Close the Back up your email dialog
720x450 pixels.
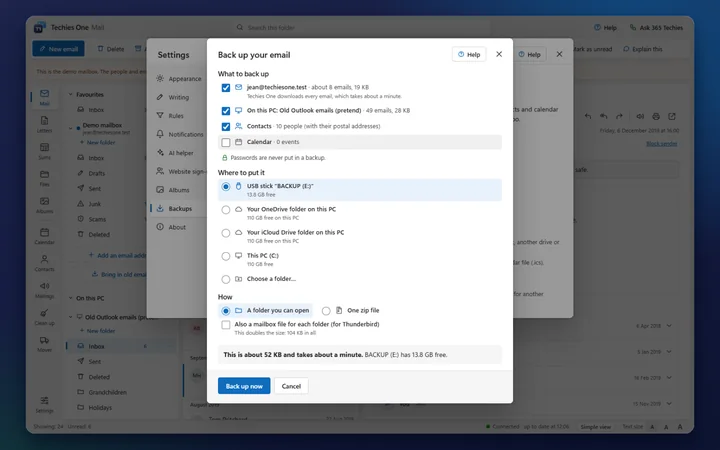click(499, 54)
